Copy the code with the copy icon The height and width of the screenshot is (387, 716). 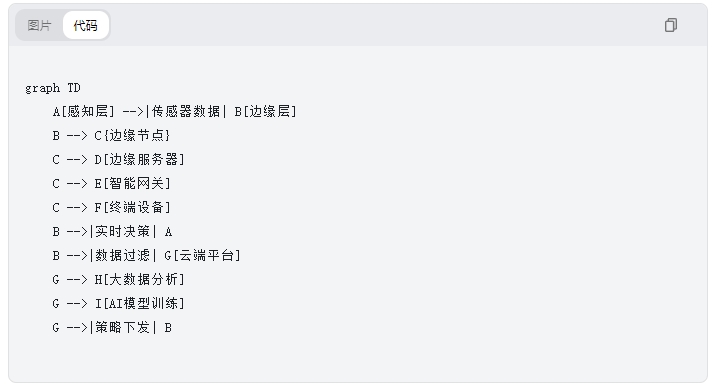670,25
